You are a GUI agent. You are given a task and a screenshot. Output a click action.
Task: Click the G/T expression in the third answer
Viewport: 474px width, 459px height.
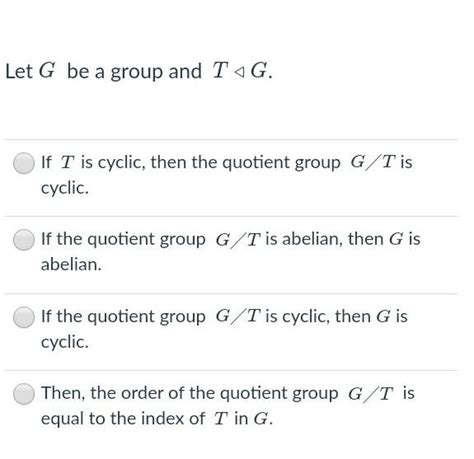238,316
